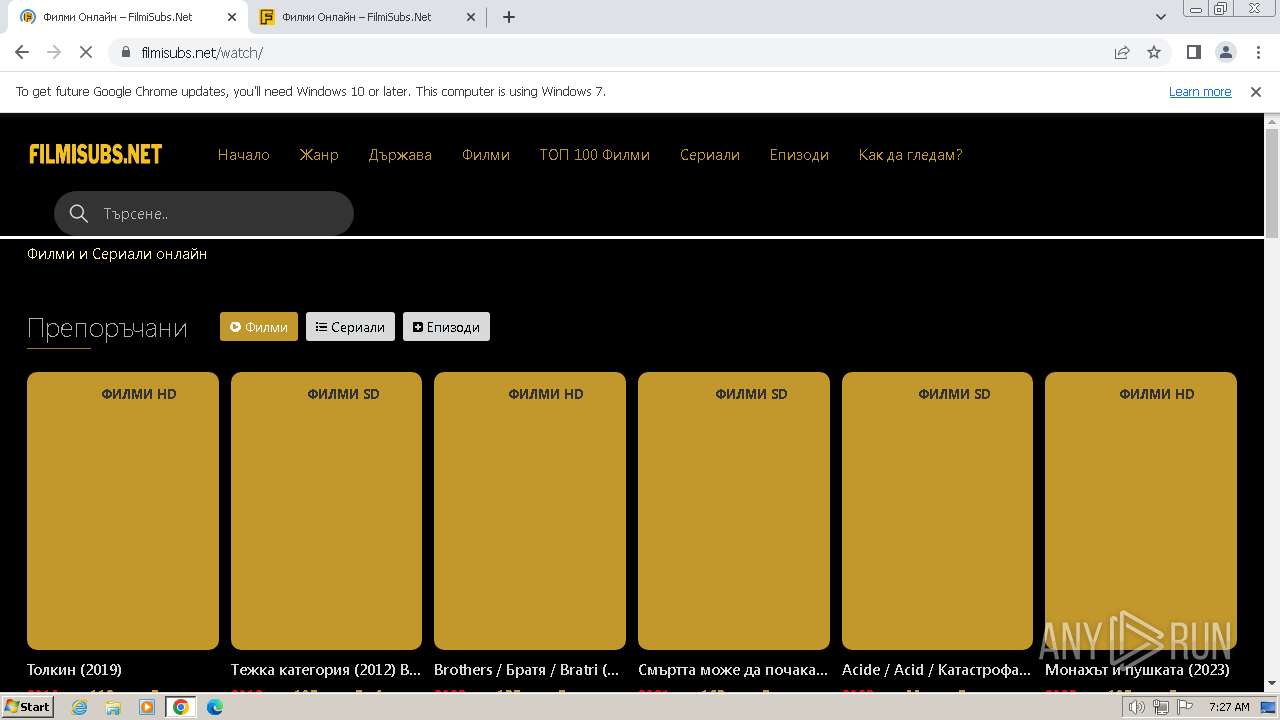
Task: Open the Епизоди menu item
Action: click(799, 154)
